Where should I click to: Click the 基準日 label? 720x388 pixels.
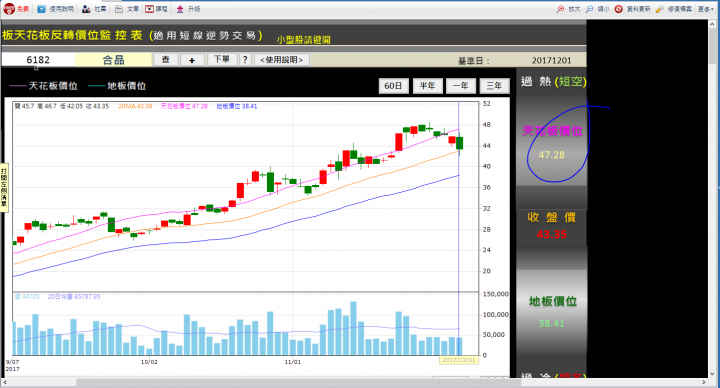pos(474,61)
